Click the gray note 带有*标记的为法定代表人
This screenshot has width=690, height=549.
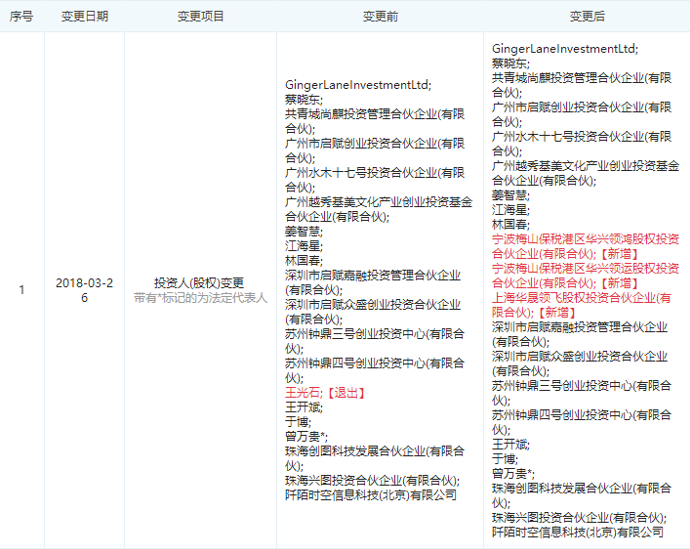click(200, 298)
